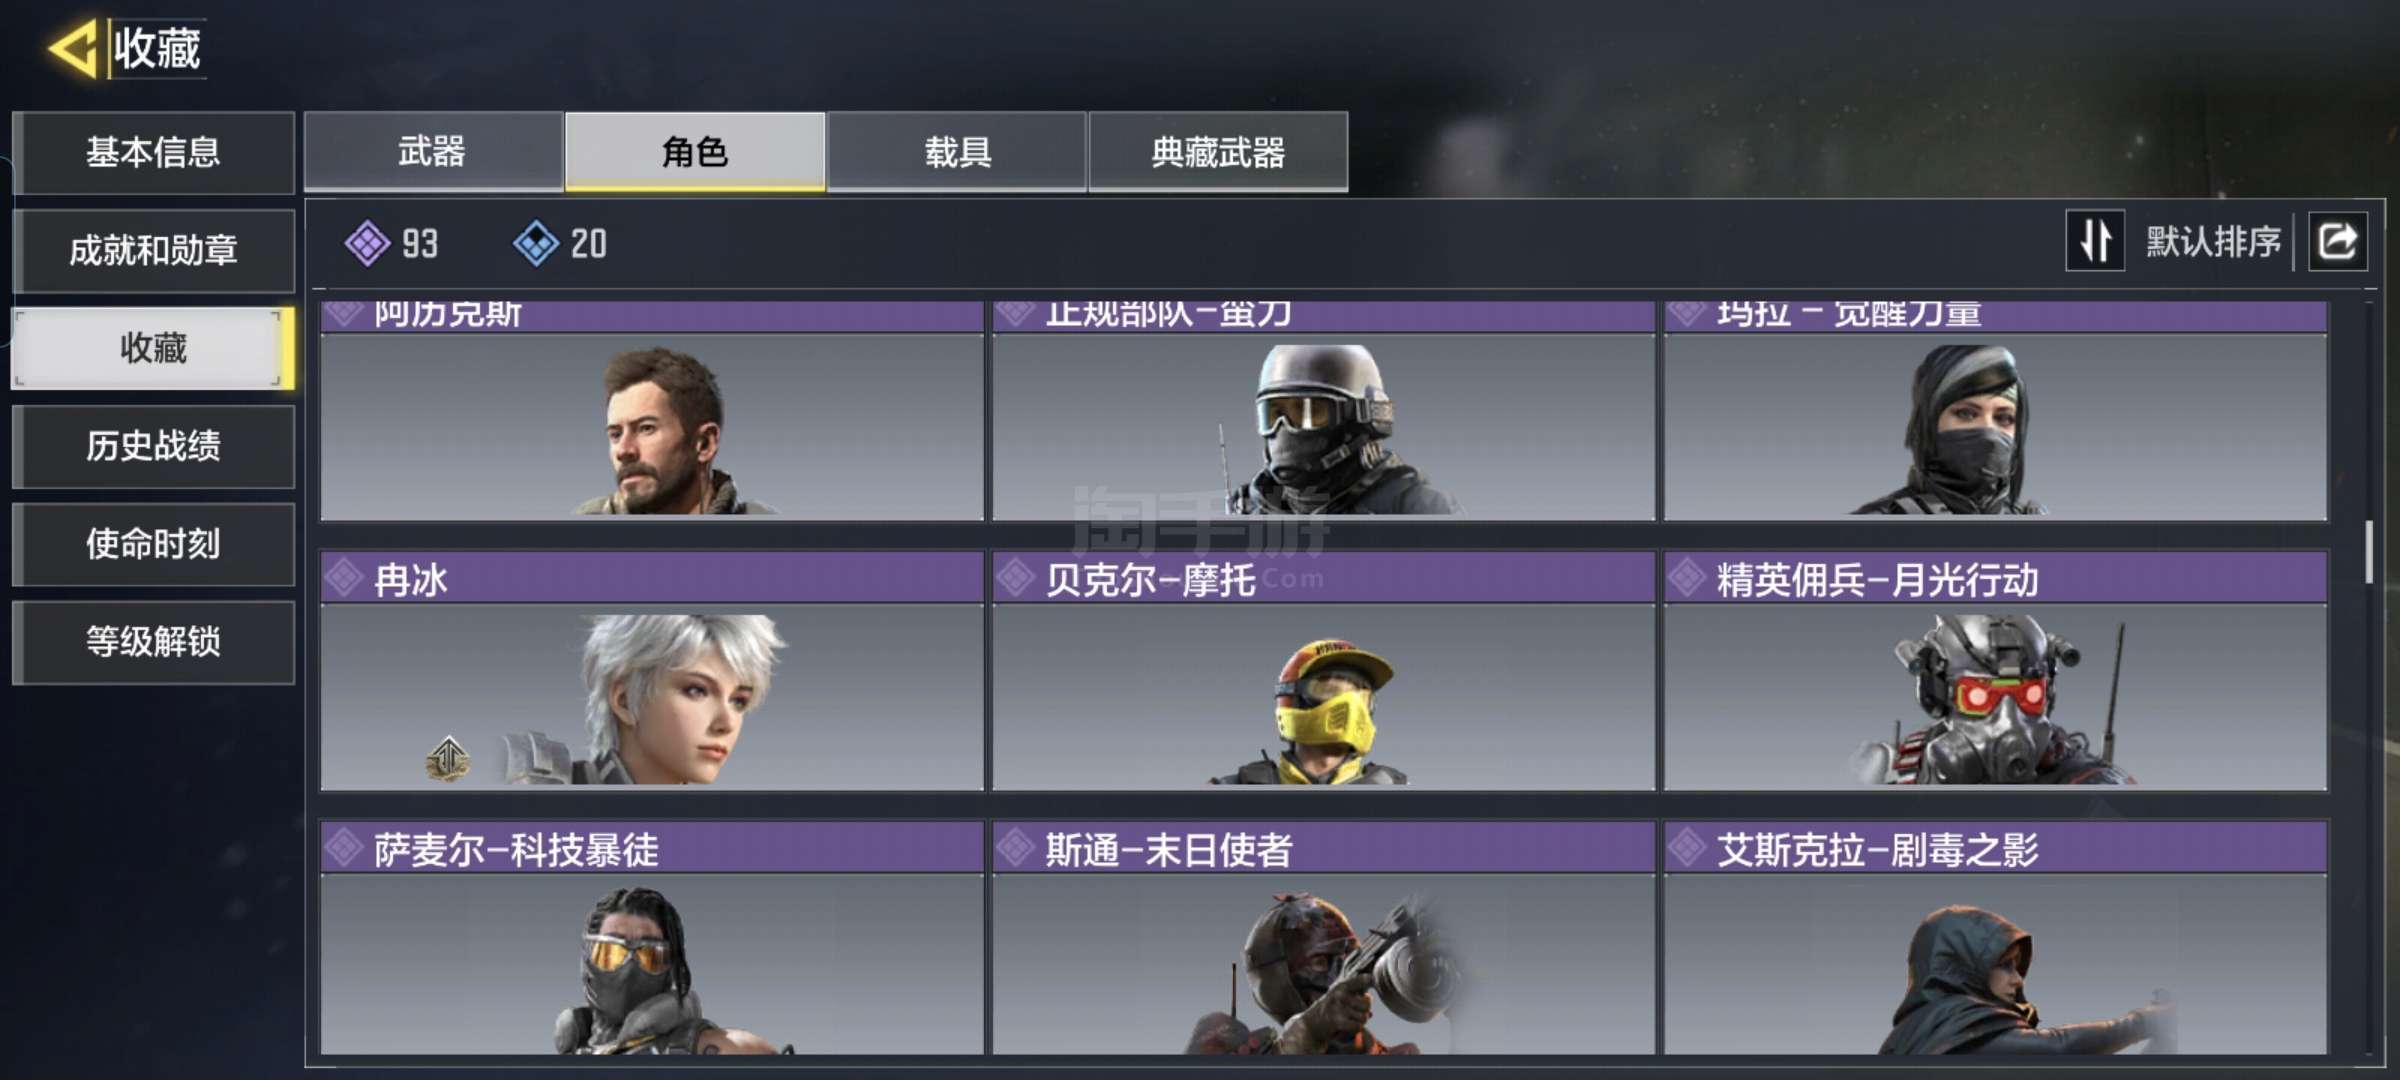Toggle the sort order arrows icon
Viewport: 2400px width, 1080px height.
click(2095, 241)
